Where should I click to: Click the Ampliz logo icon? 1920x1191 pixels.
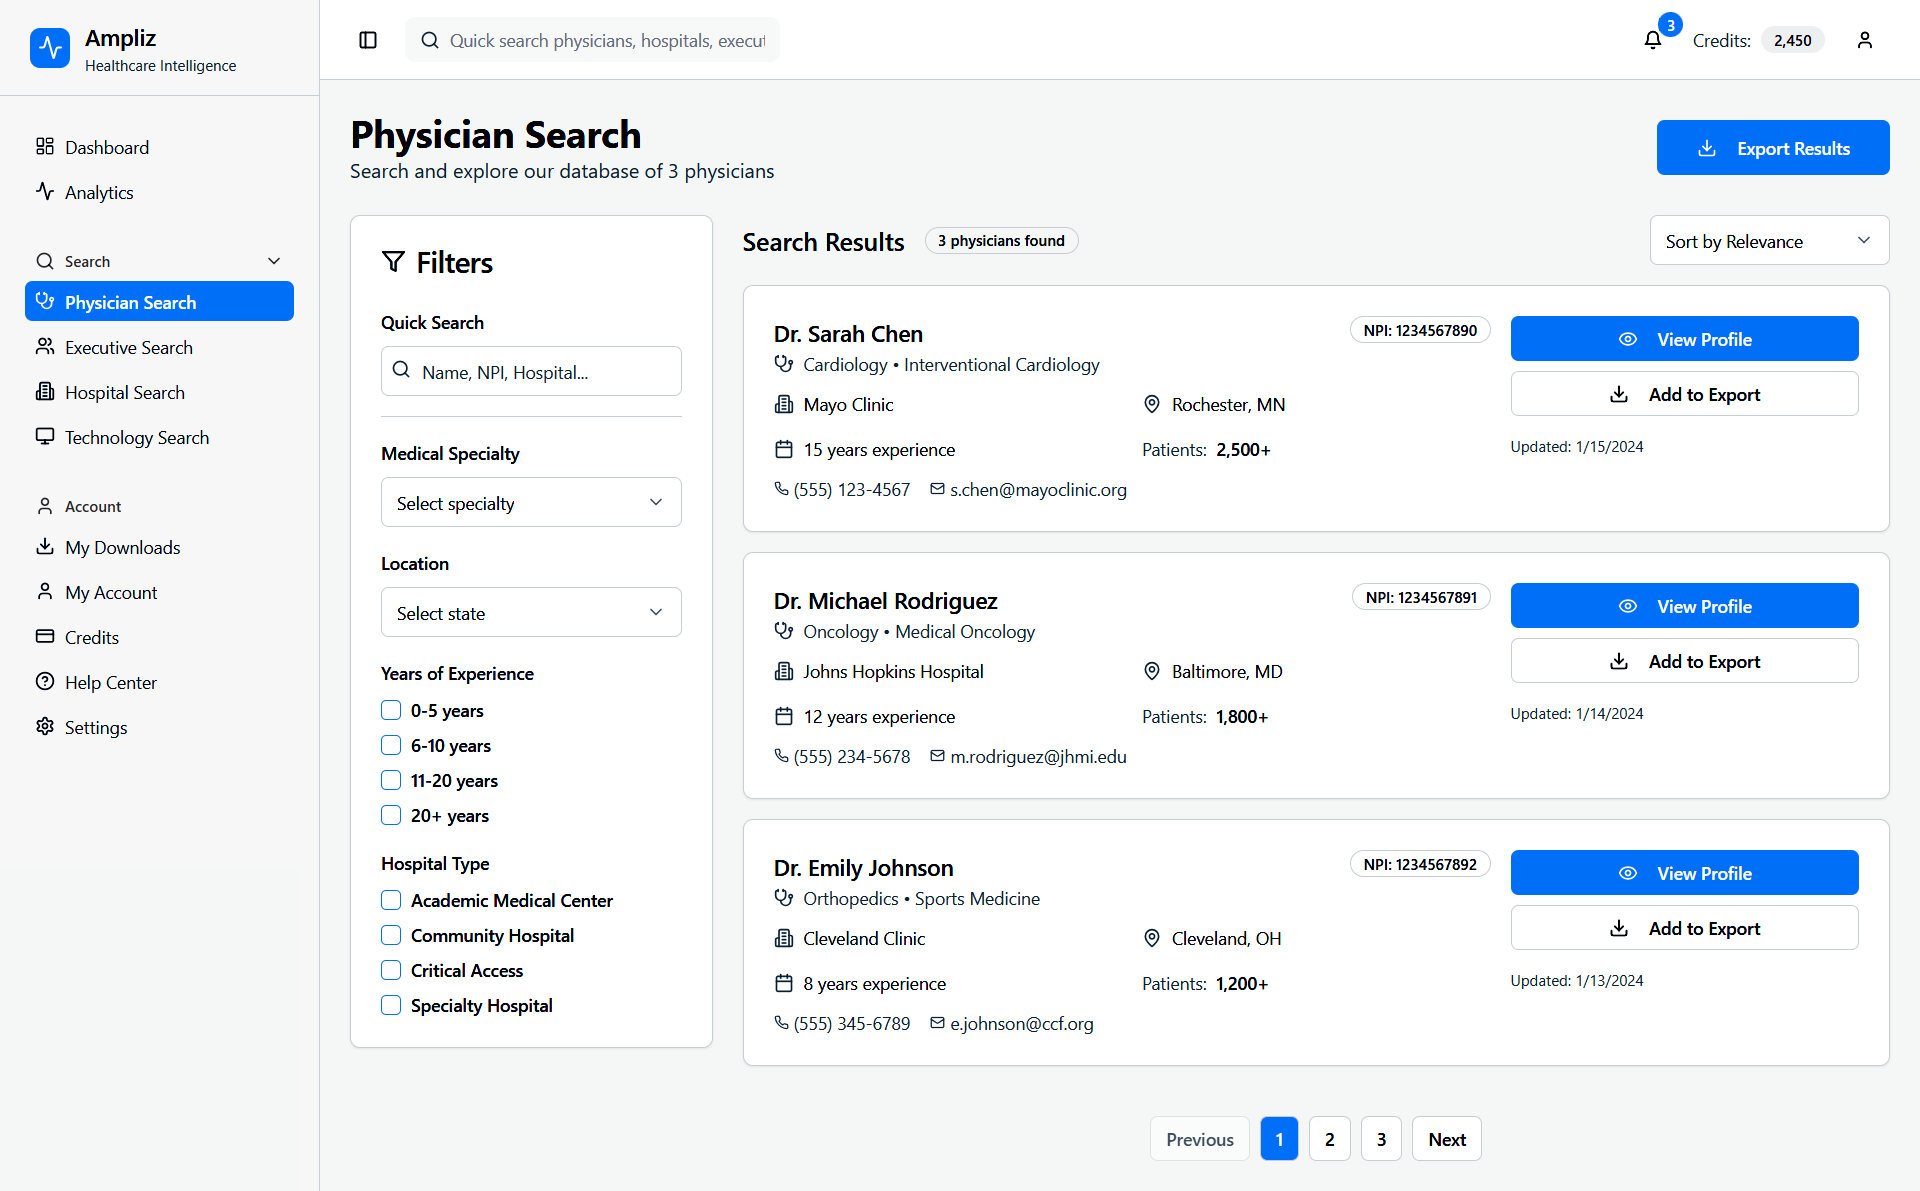point(50,48)
